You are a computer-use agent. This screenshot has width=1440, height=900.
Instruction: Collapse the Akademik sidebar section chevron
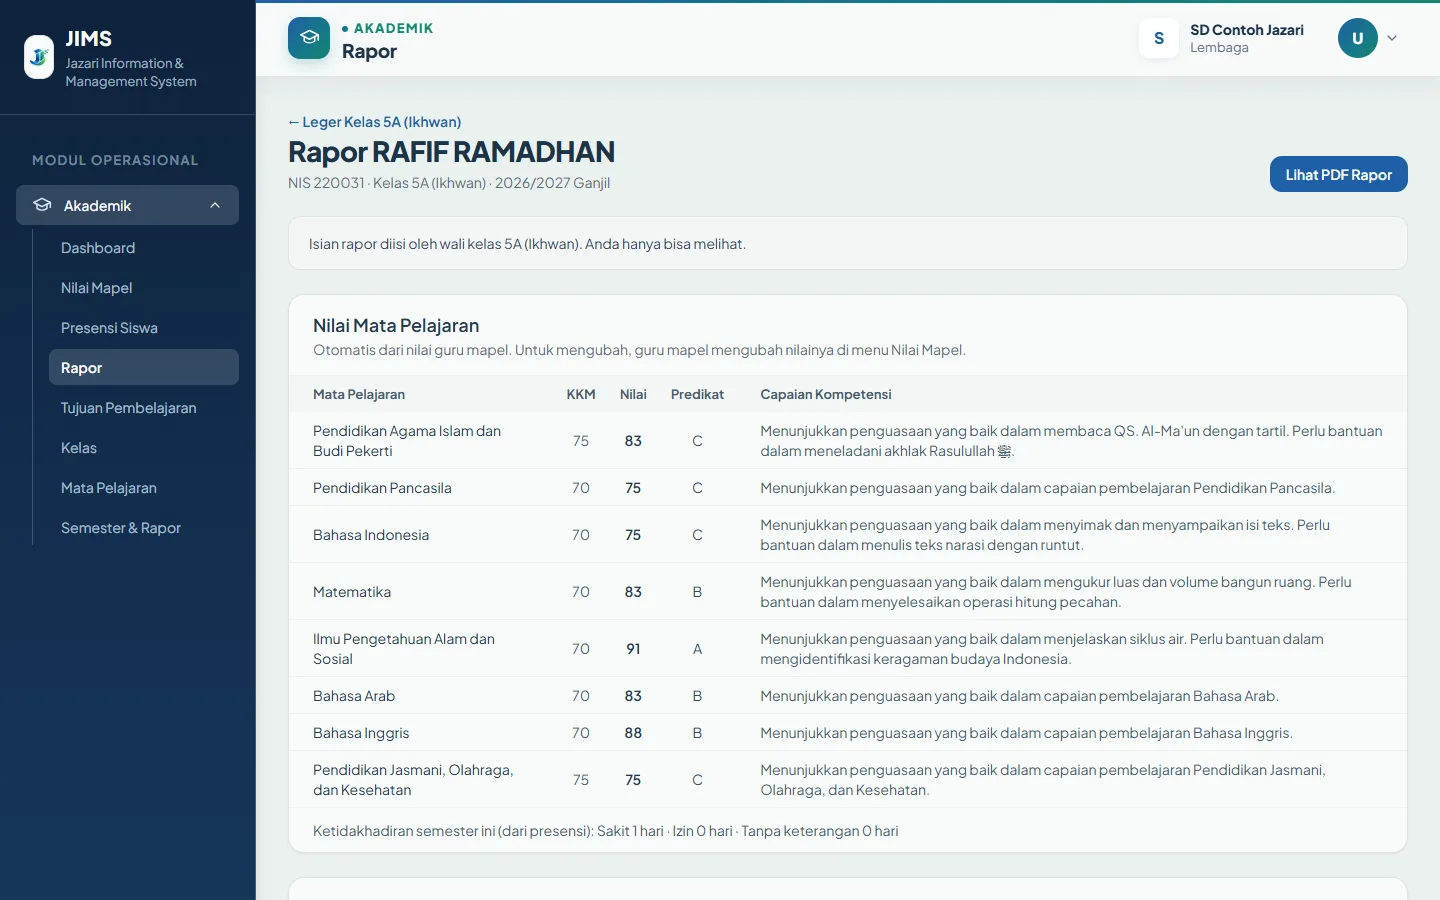(215, 205)
